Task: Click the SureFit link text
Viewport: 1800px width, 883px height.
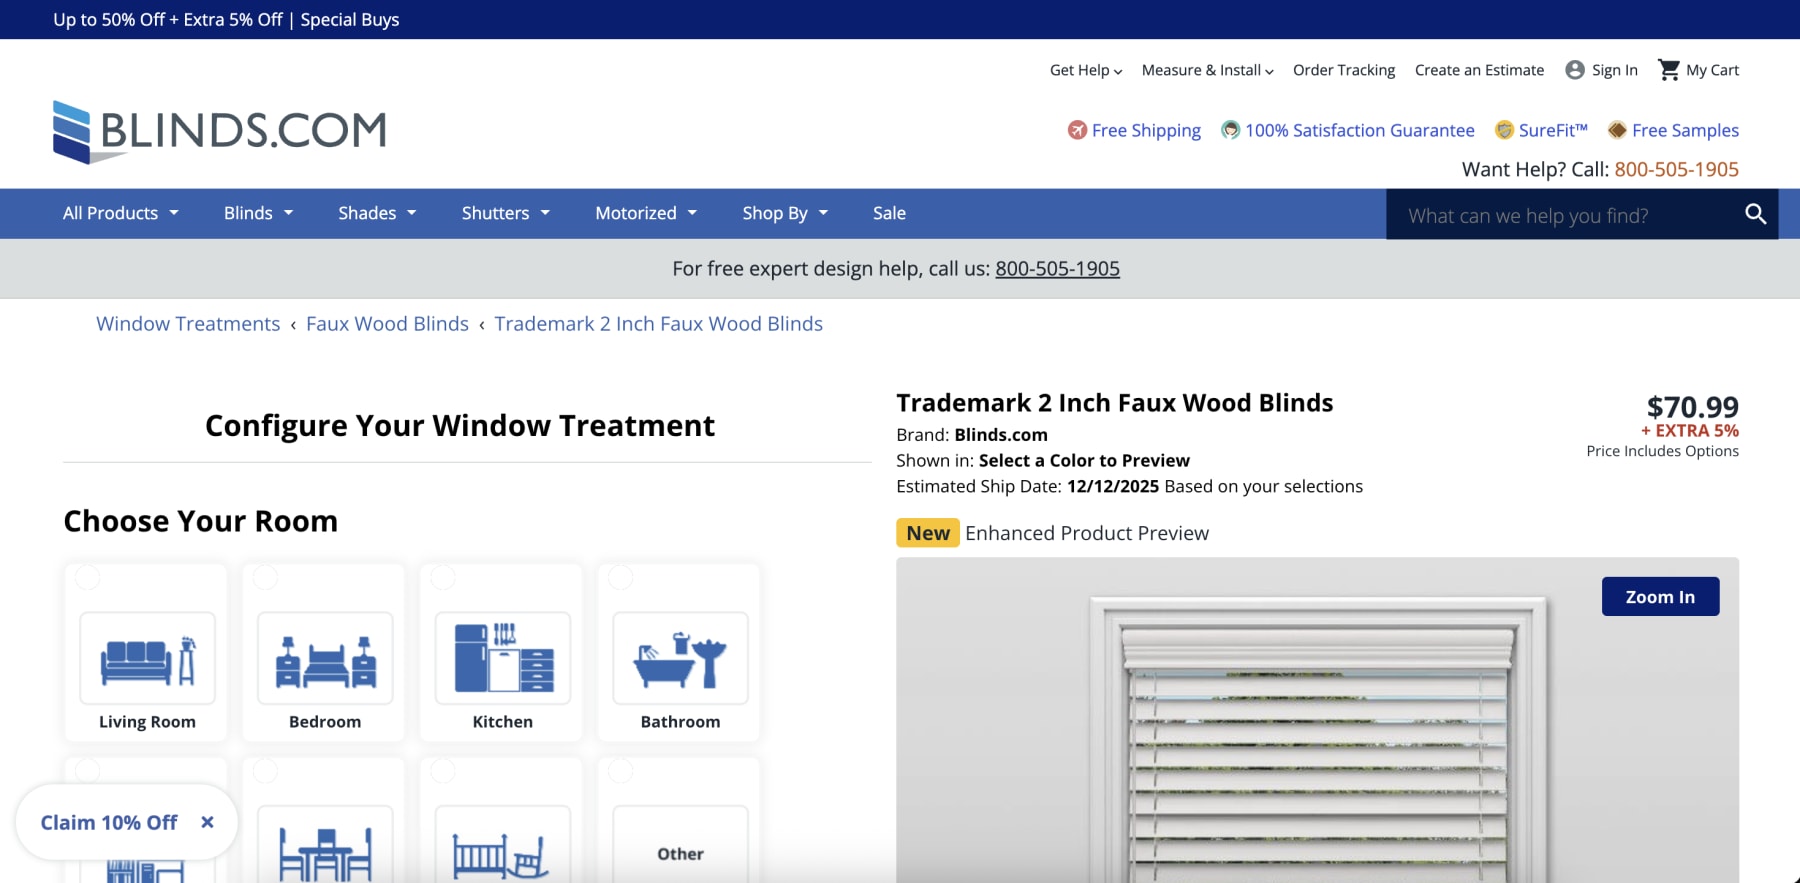Action: [x=1553, y=130]
